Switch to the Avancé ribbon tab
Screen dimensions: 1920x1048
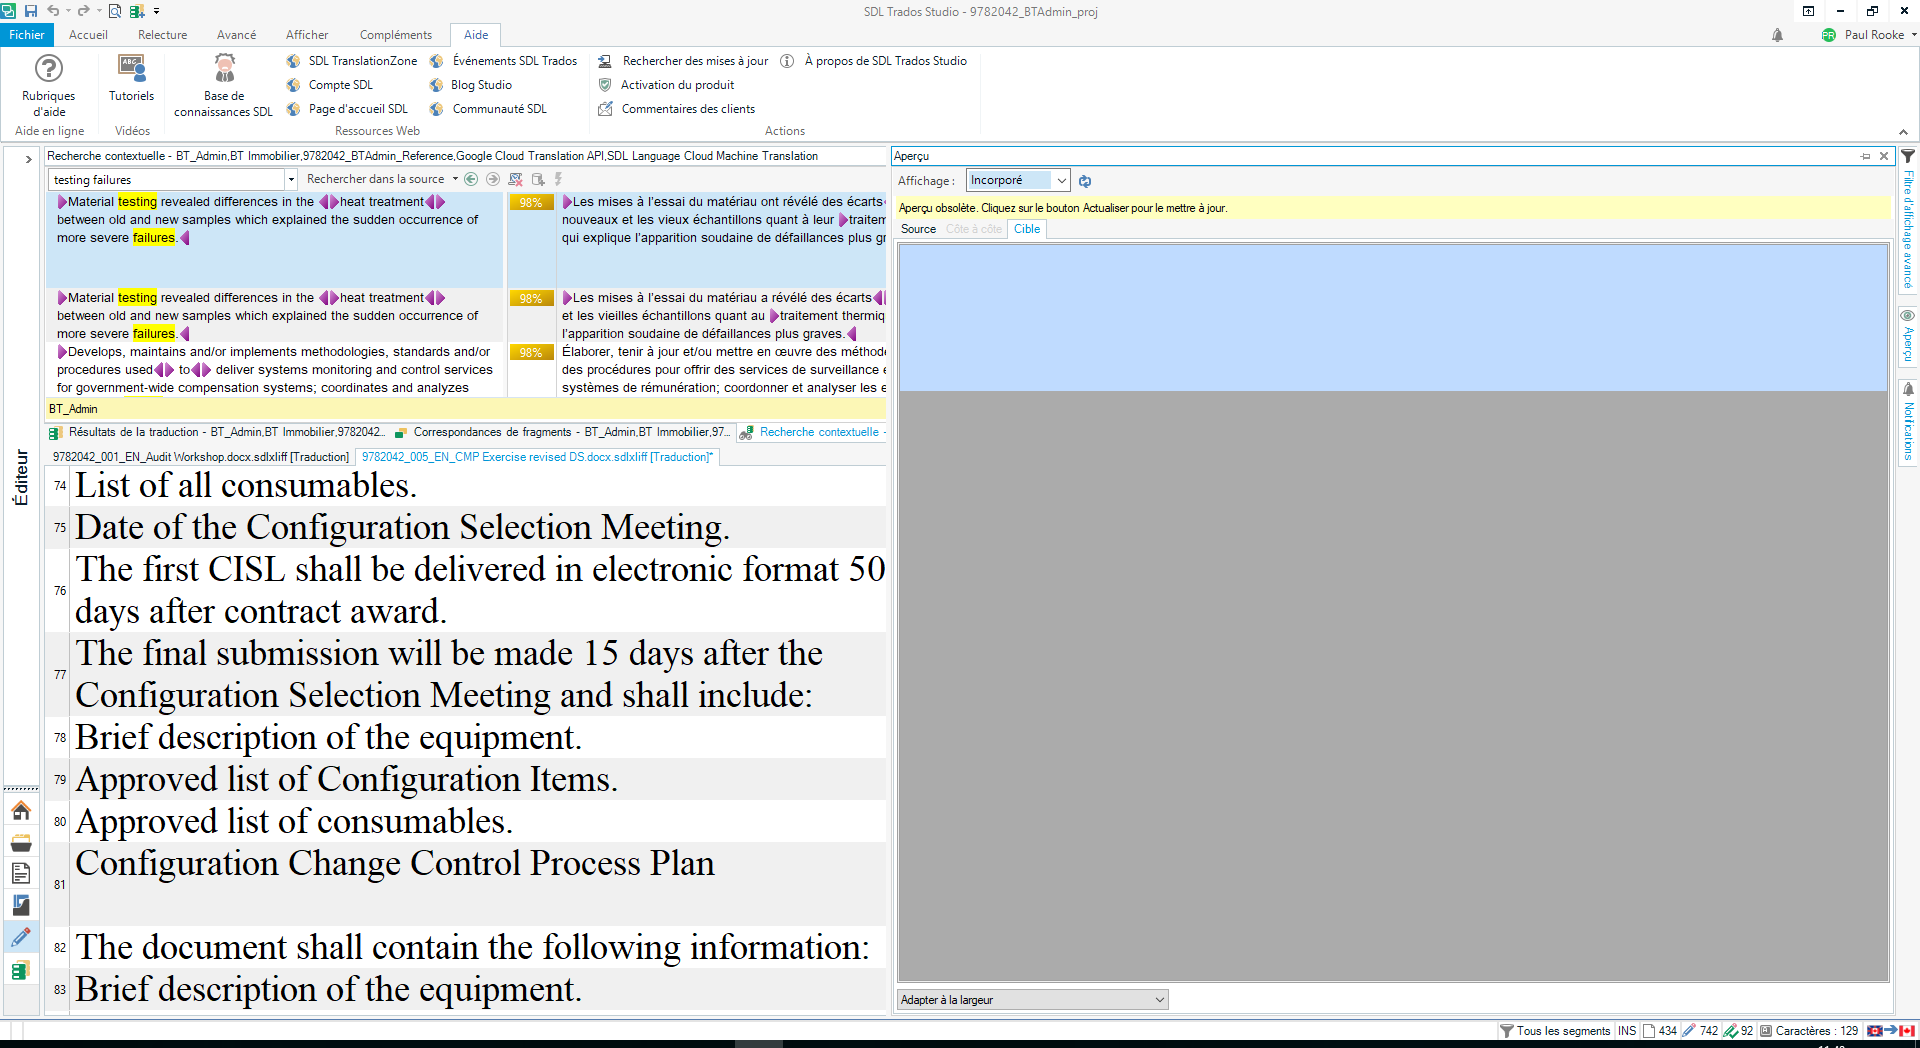pos(236,35)
